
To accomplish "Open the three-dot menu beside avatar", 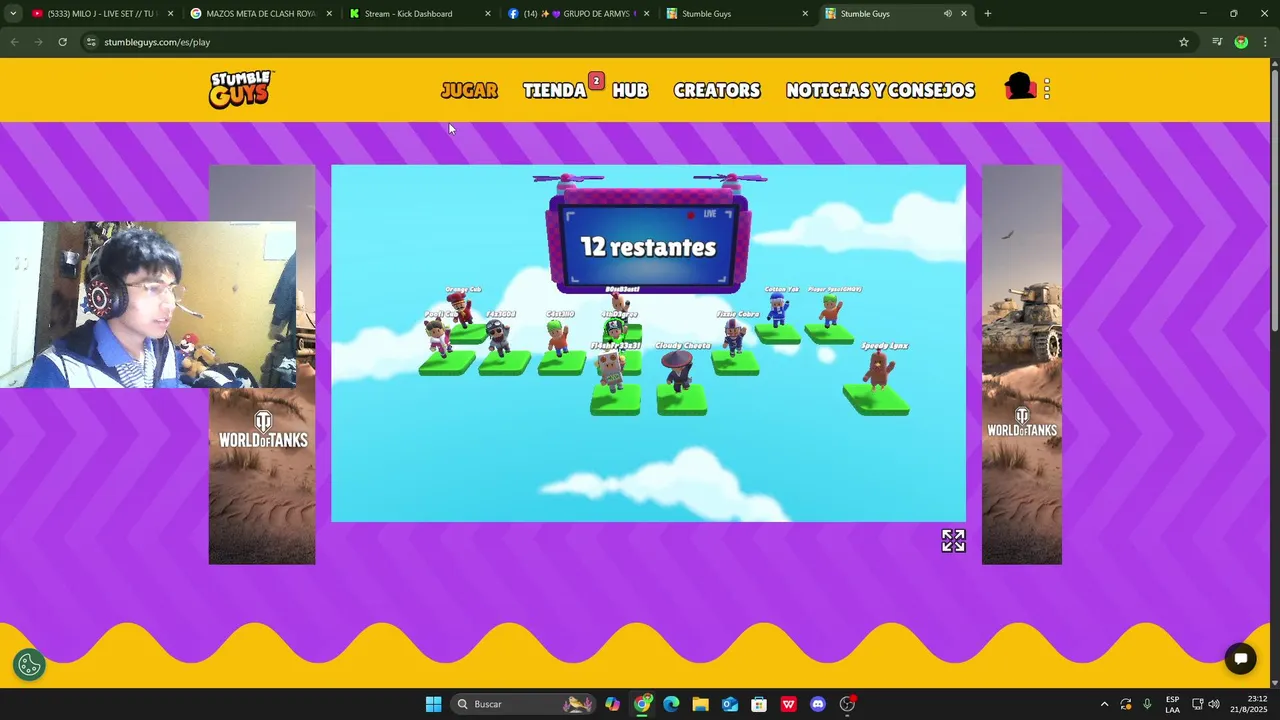I will point(1047,89).
